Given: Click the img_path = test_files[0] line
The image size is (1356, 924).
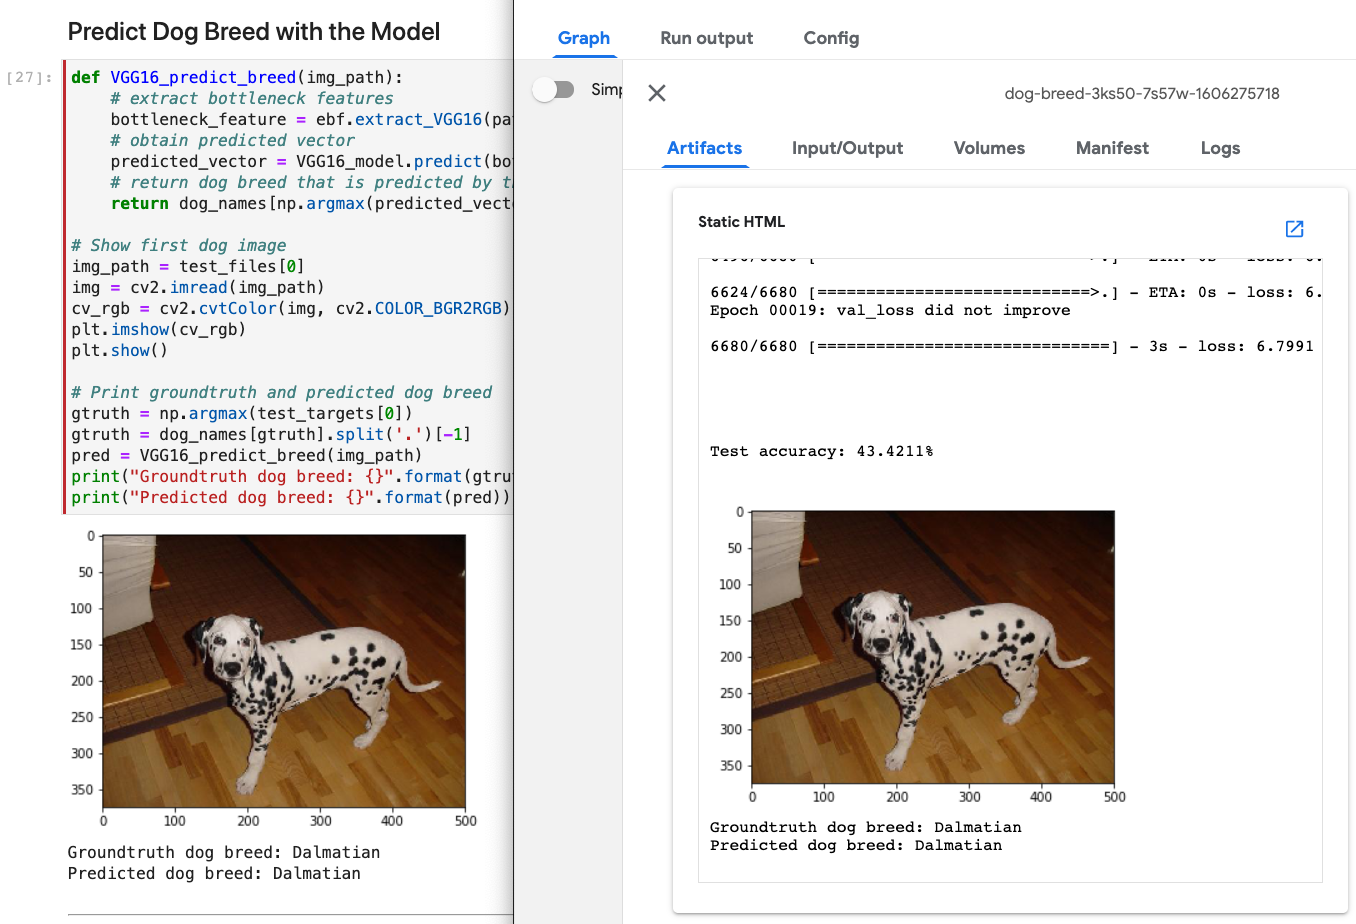Looking at the screenshot, I should tap(188, 267).
